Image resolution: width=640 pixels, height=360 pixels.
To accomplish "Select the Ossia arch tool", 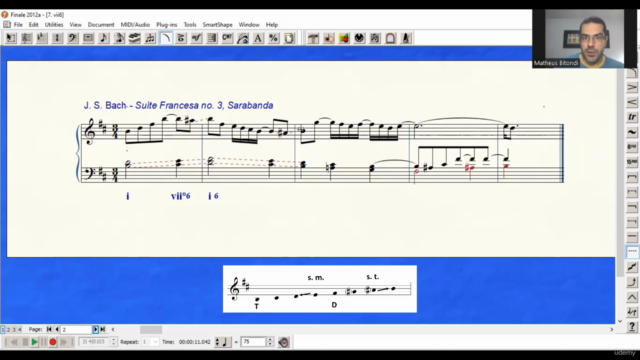I will (391, 38).
